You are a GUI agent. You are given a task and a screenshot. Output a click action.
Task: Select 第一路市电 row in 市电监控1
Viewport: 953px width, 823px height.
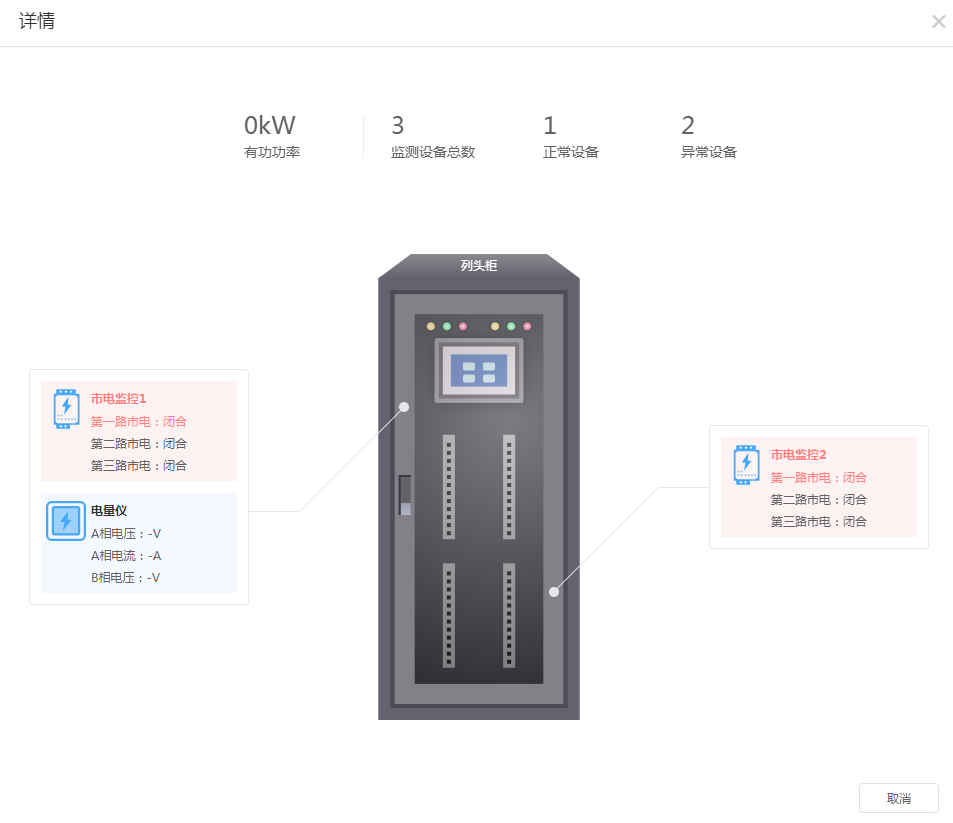click(x=139, y=421)
